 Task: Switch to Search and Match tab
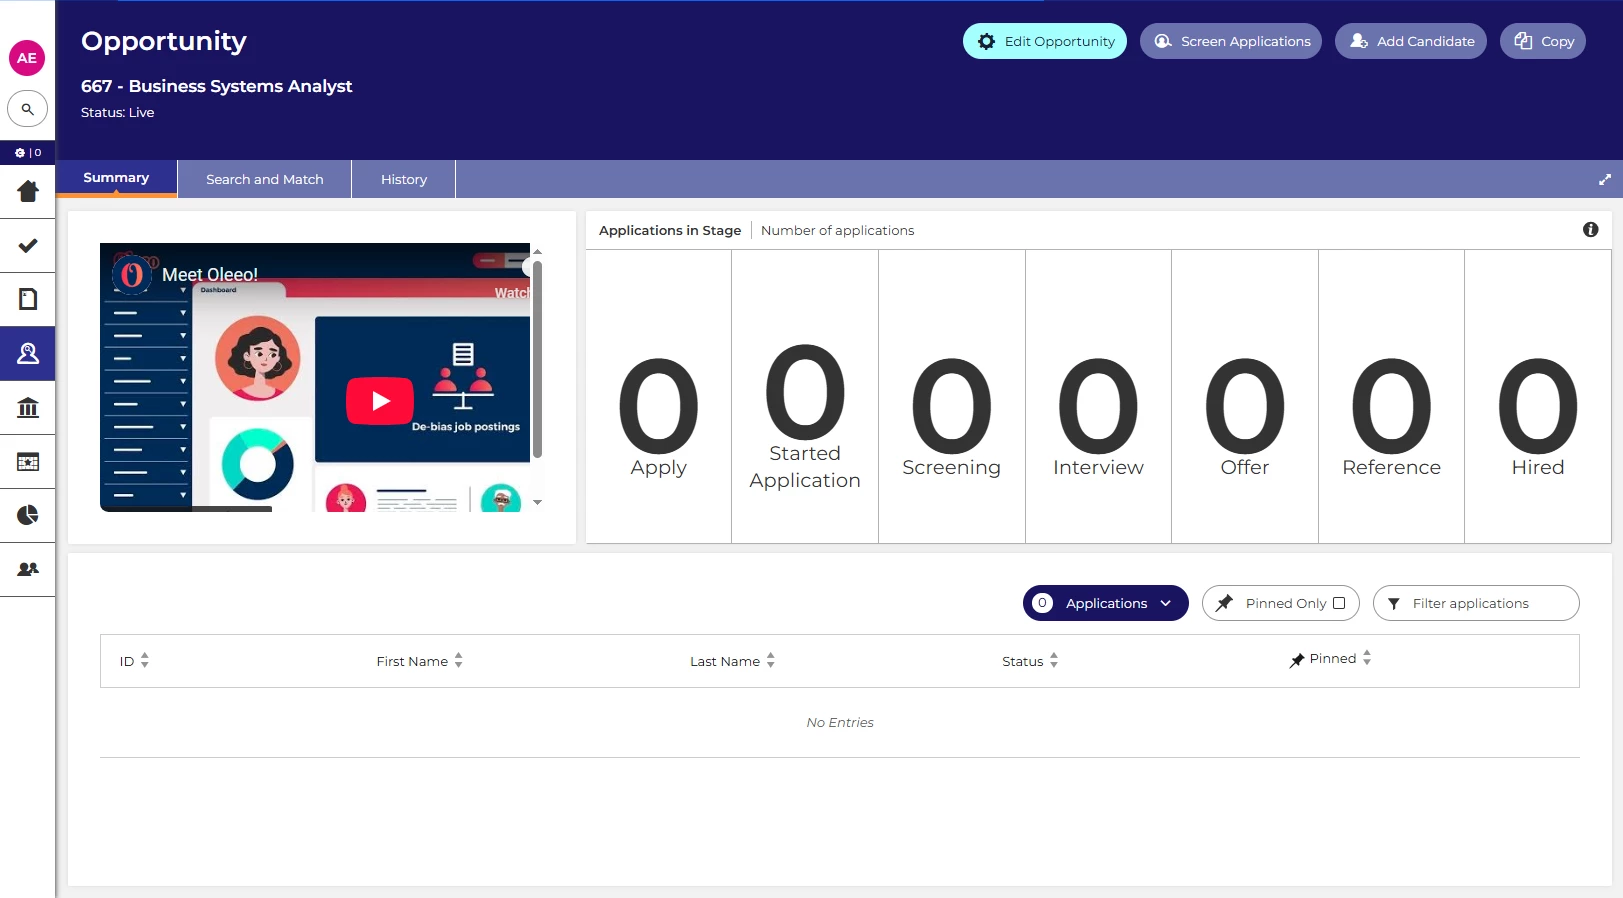(x=265, y=179)
